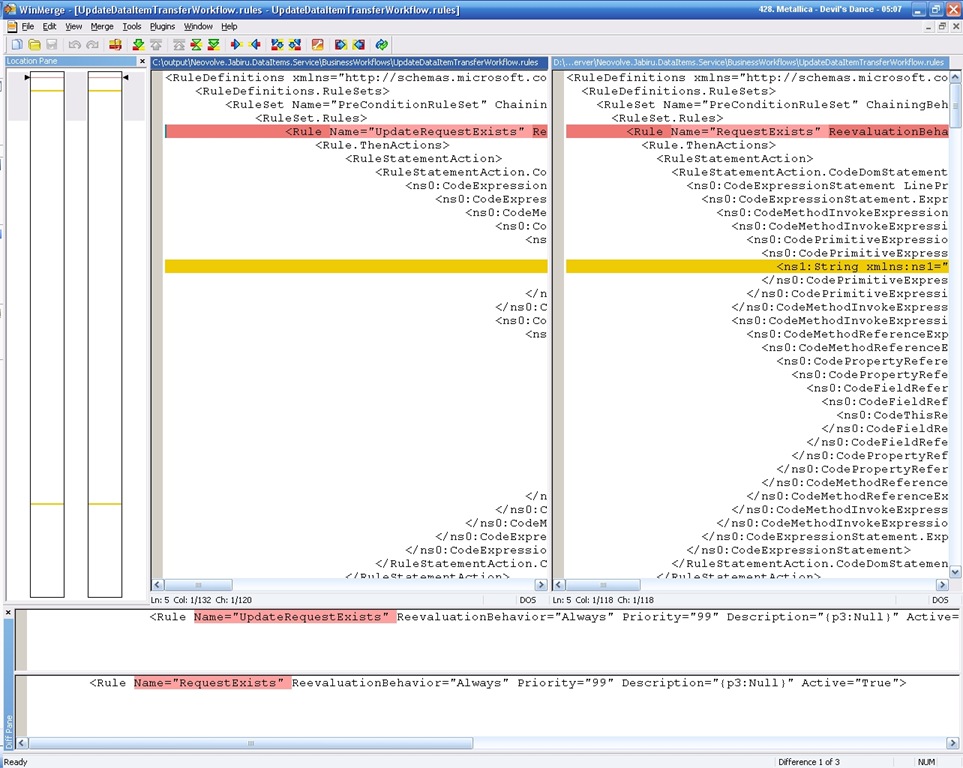Click the left file path header
963x768 pixels.
coord(349,62)
